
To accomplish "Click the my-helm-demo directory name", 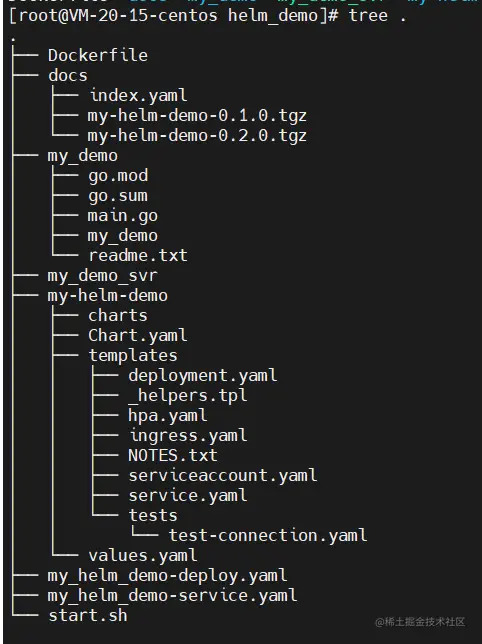I will tap(108, 296).
